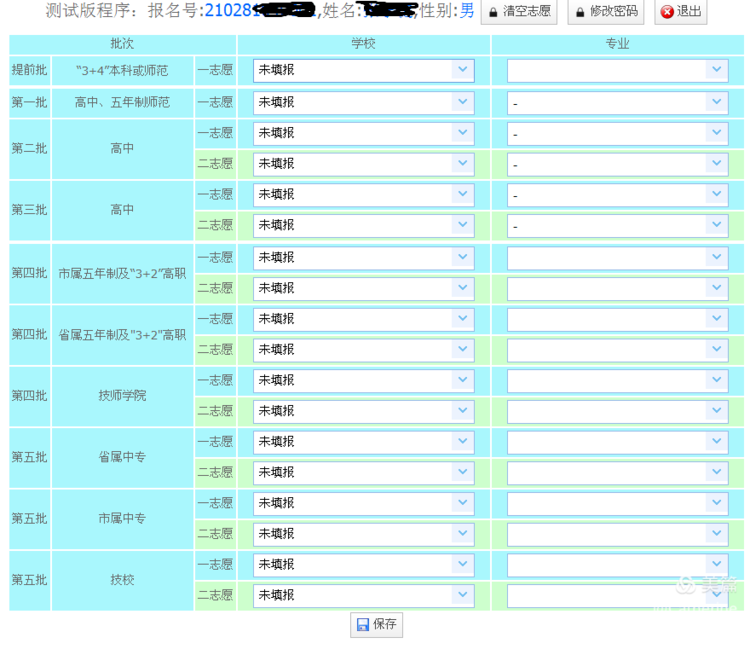Click the 清空志愿 (clear choices) button

(519, 11)
